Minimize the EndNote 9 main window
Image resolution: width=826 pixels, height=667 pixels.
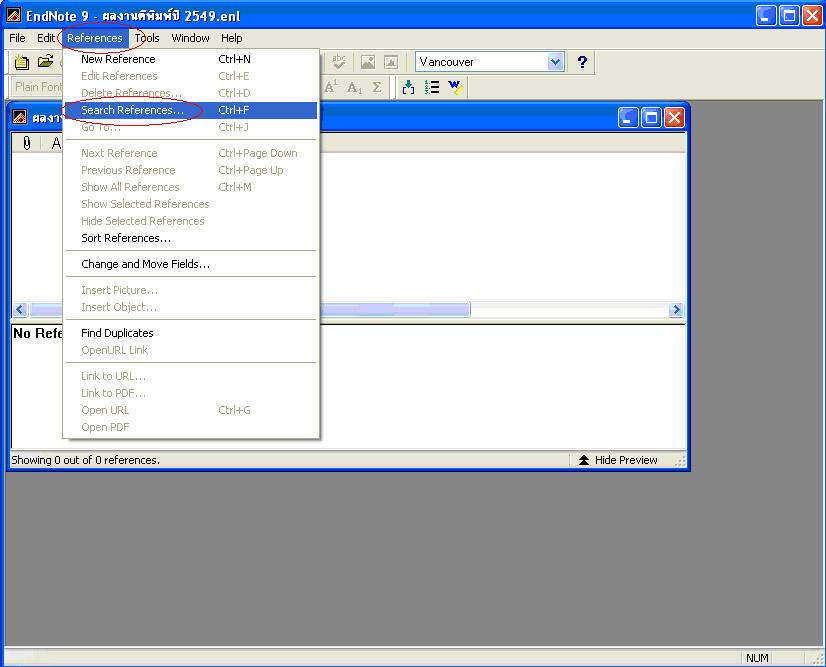(766, 15)
